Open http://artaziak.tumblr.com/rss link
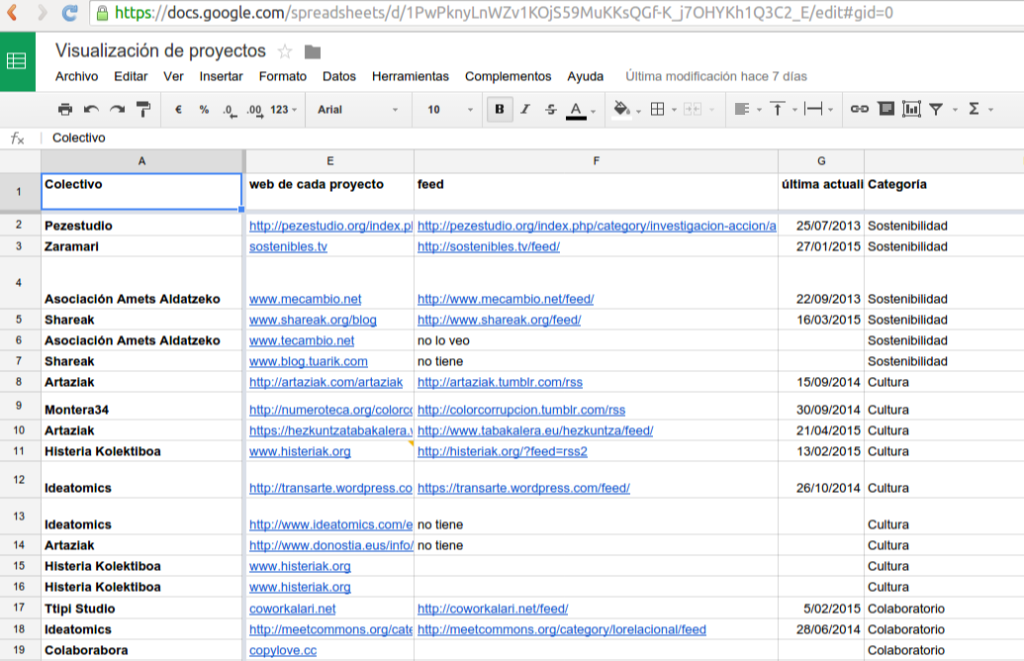The height and width of the screenshot is (661, 1024). (500, 382)
